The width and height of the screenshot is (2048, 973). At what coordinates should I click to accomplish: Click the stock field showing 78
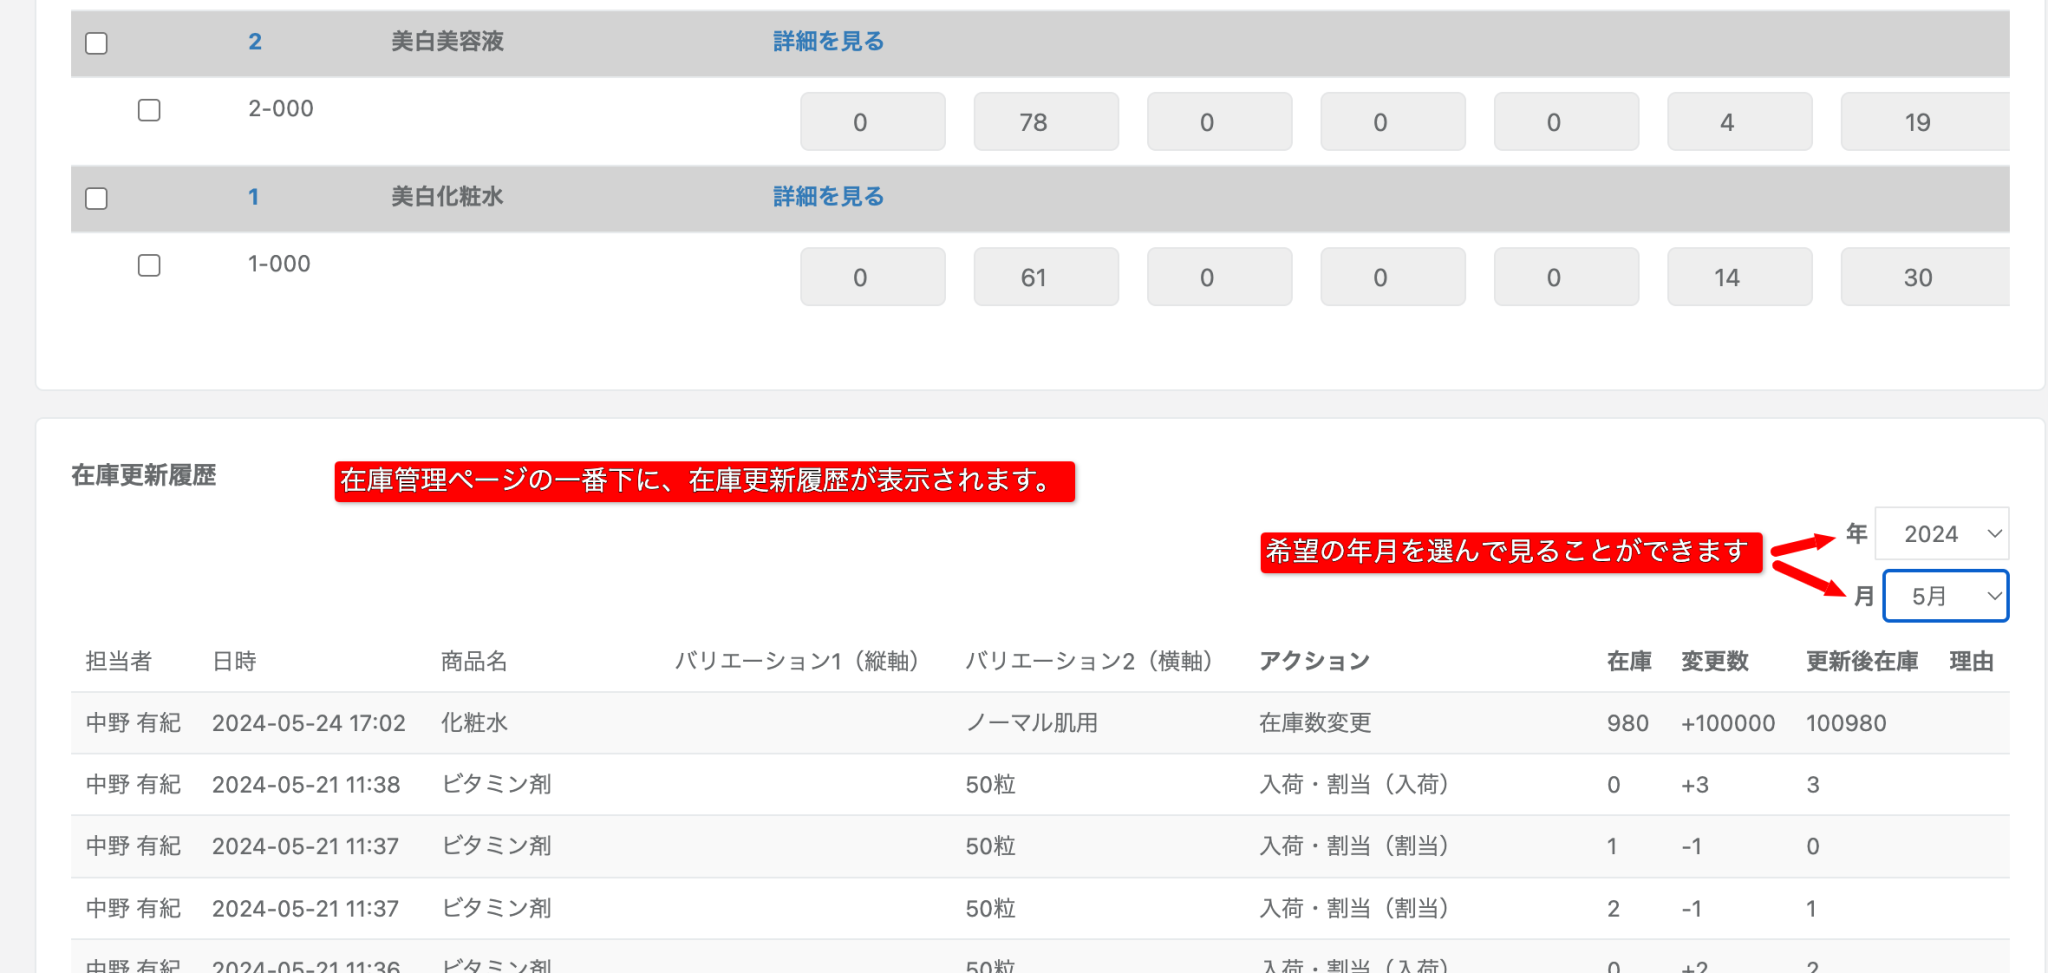[x=1045, y=121]
